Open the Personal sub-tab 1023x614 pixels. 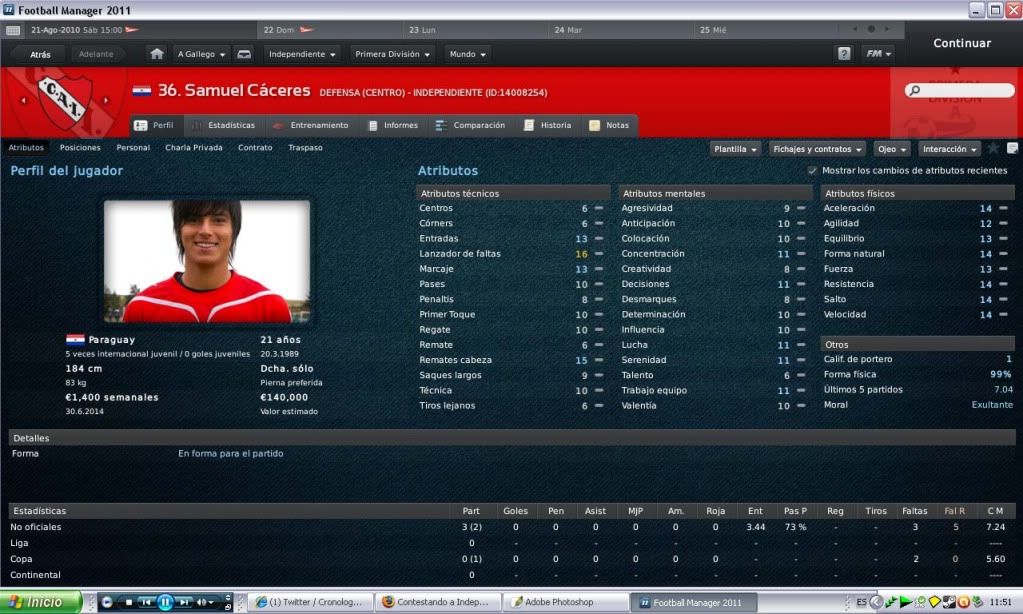(133, 147)
